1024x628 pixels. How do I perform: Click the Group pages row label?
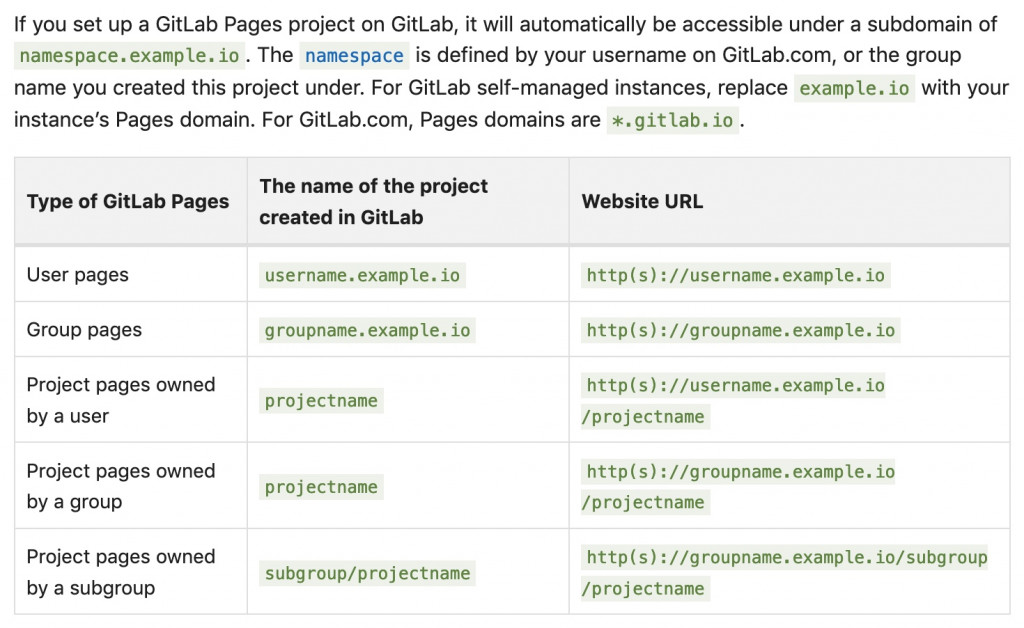pyautogui.click(x=84, y=330)
